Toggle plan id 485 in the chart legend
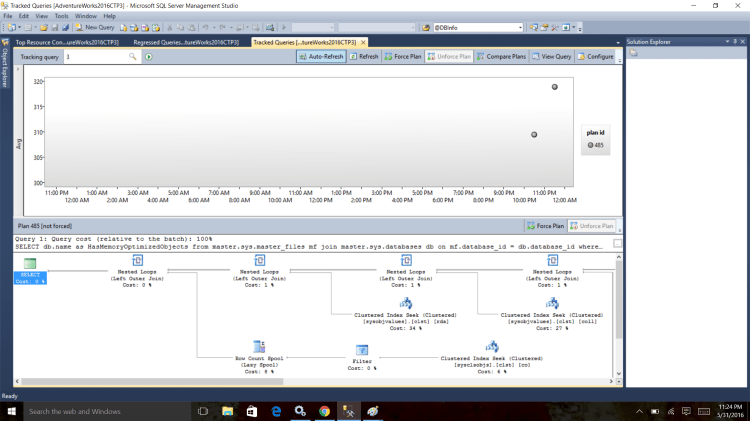Image resolution: width=750 pixels, height=421 pixels. (594, 145)
